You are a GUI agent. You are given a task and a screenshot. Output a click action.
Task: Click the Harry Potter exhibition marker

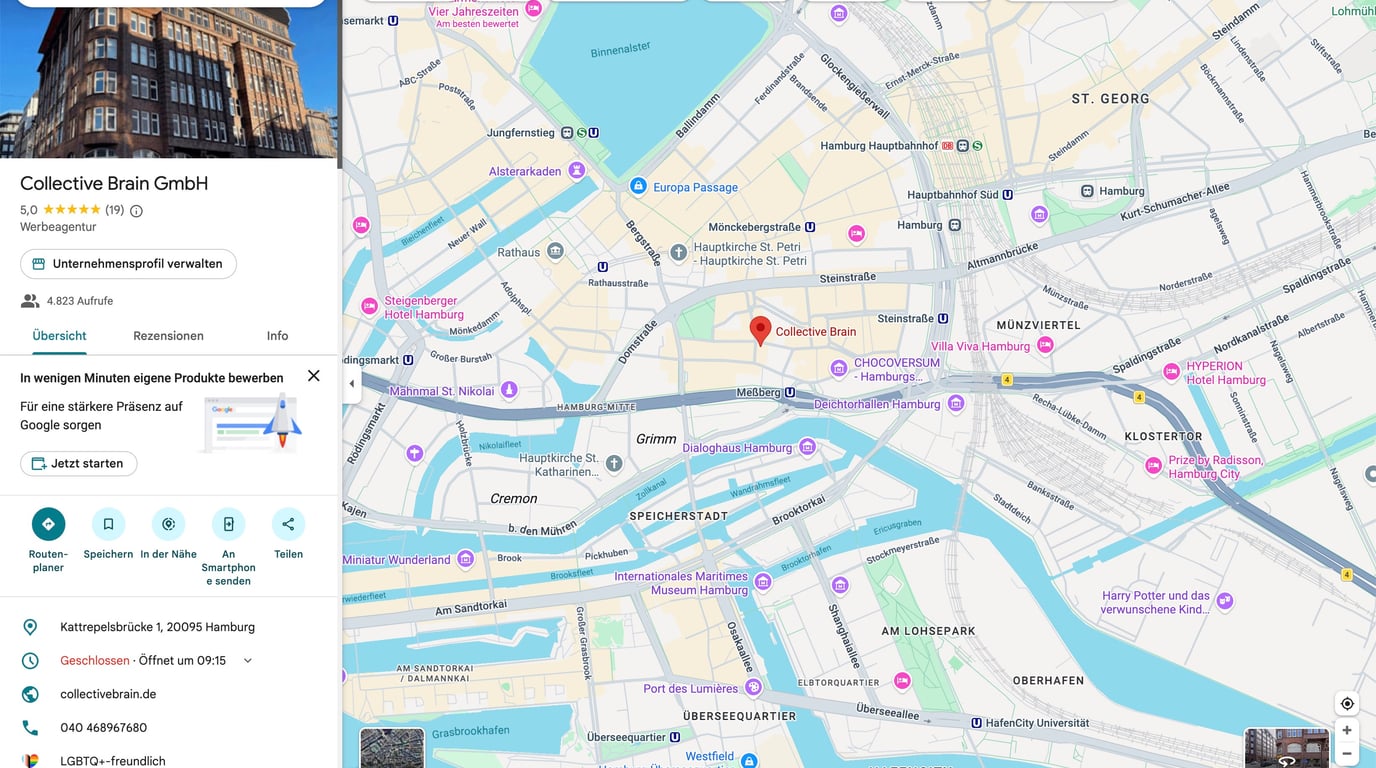click(x=1225, y=601)
